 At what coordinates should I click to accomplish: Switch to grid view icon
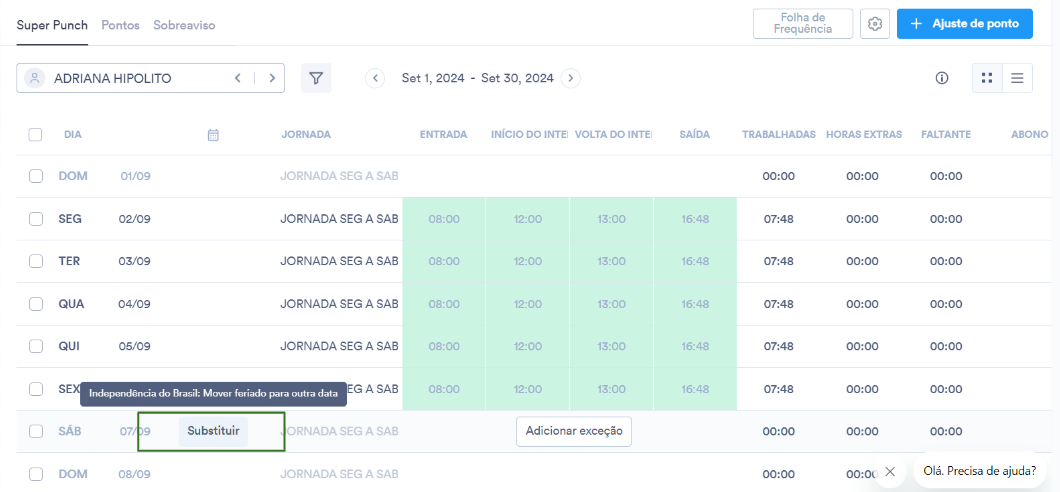click(x=987, y=78)
